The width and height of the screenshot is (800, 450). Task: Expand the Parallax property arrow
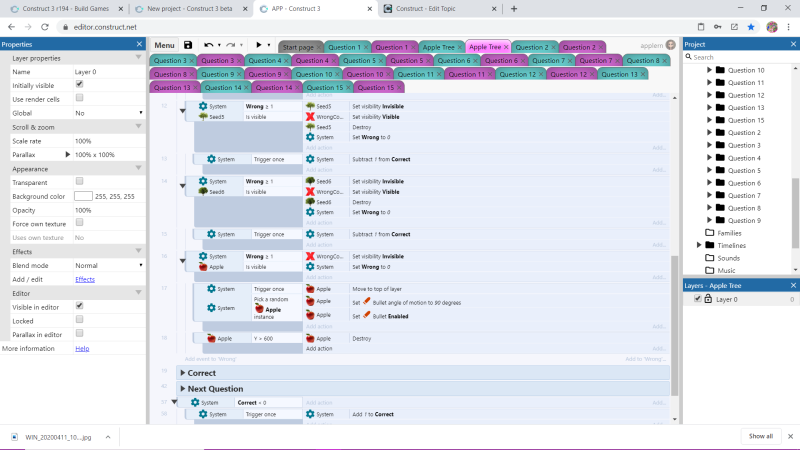point(67,155)
